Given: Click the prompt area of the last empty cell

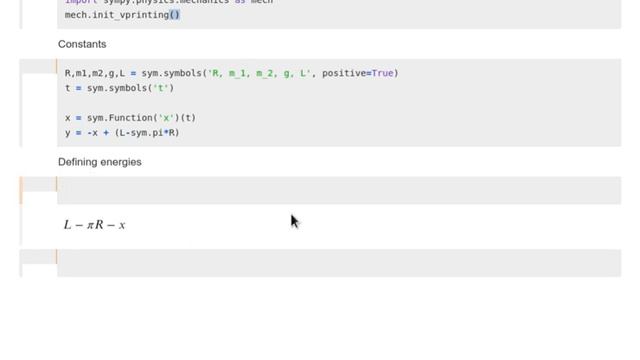Looking at the screenshot, I should pyautogui.click(x=39, y=257).
